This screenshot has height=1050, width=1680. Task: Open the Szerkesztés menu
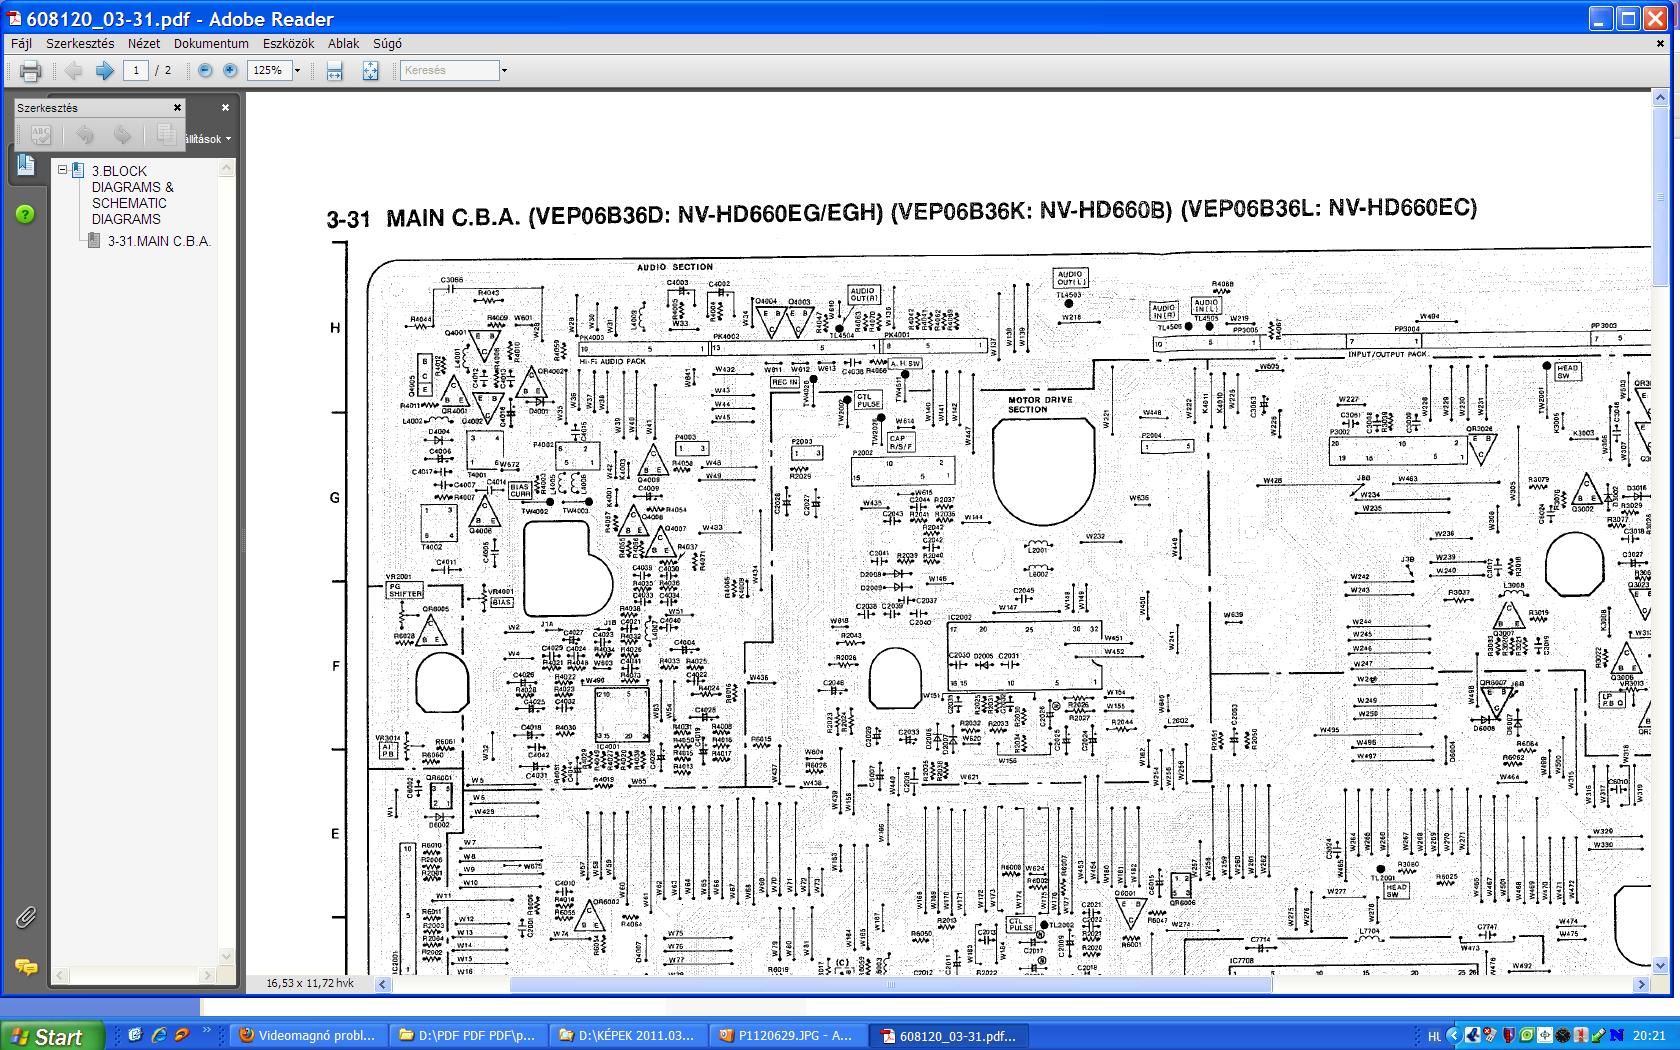tap(80, 44)
